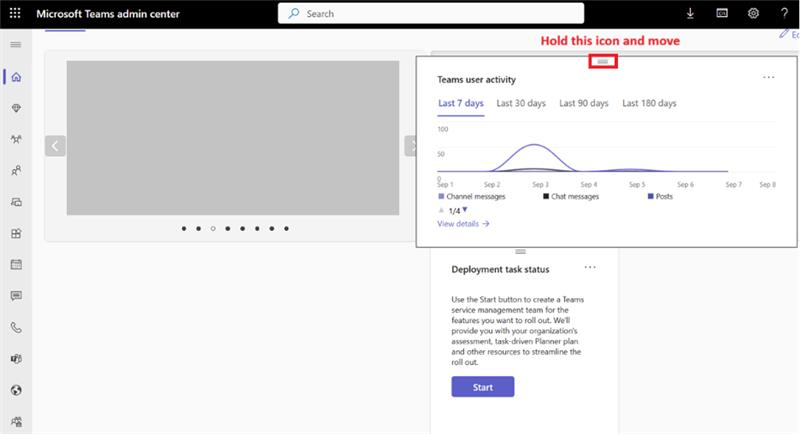Viewport: 800px width, 434px height.
Task: Show previous carousel slide arrow
Action: point(55,146)
